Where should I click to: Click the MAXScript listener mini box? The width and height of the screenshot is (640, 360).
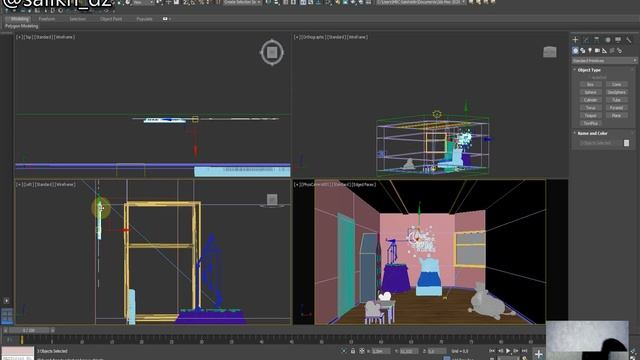coord(18,353)
